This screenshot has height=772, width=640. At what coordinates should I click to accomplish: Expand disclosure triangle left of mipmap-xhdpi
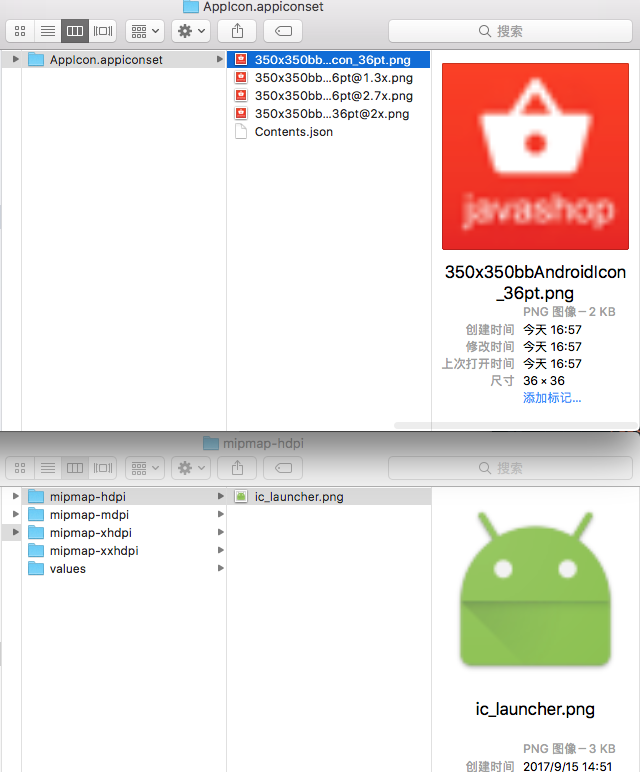click(16, 532)
